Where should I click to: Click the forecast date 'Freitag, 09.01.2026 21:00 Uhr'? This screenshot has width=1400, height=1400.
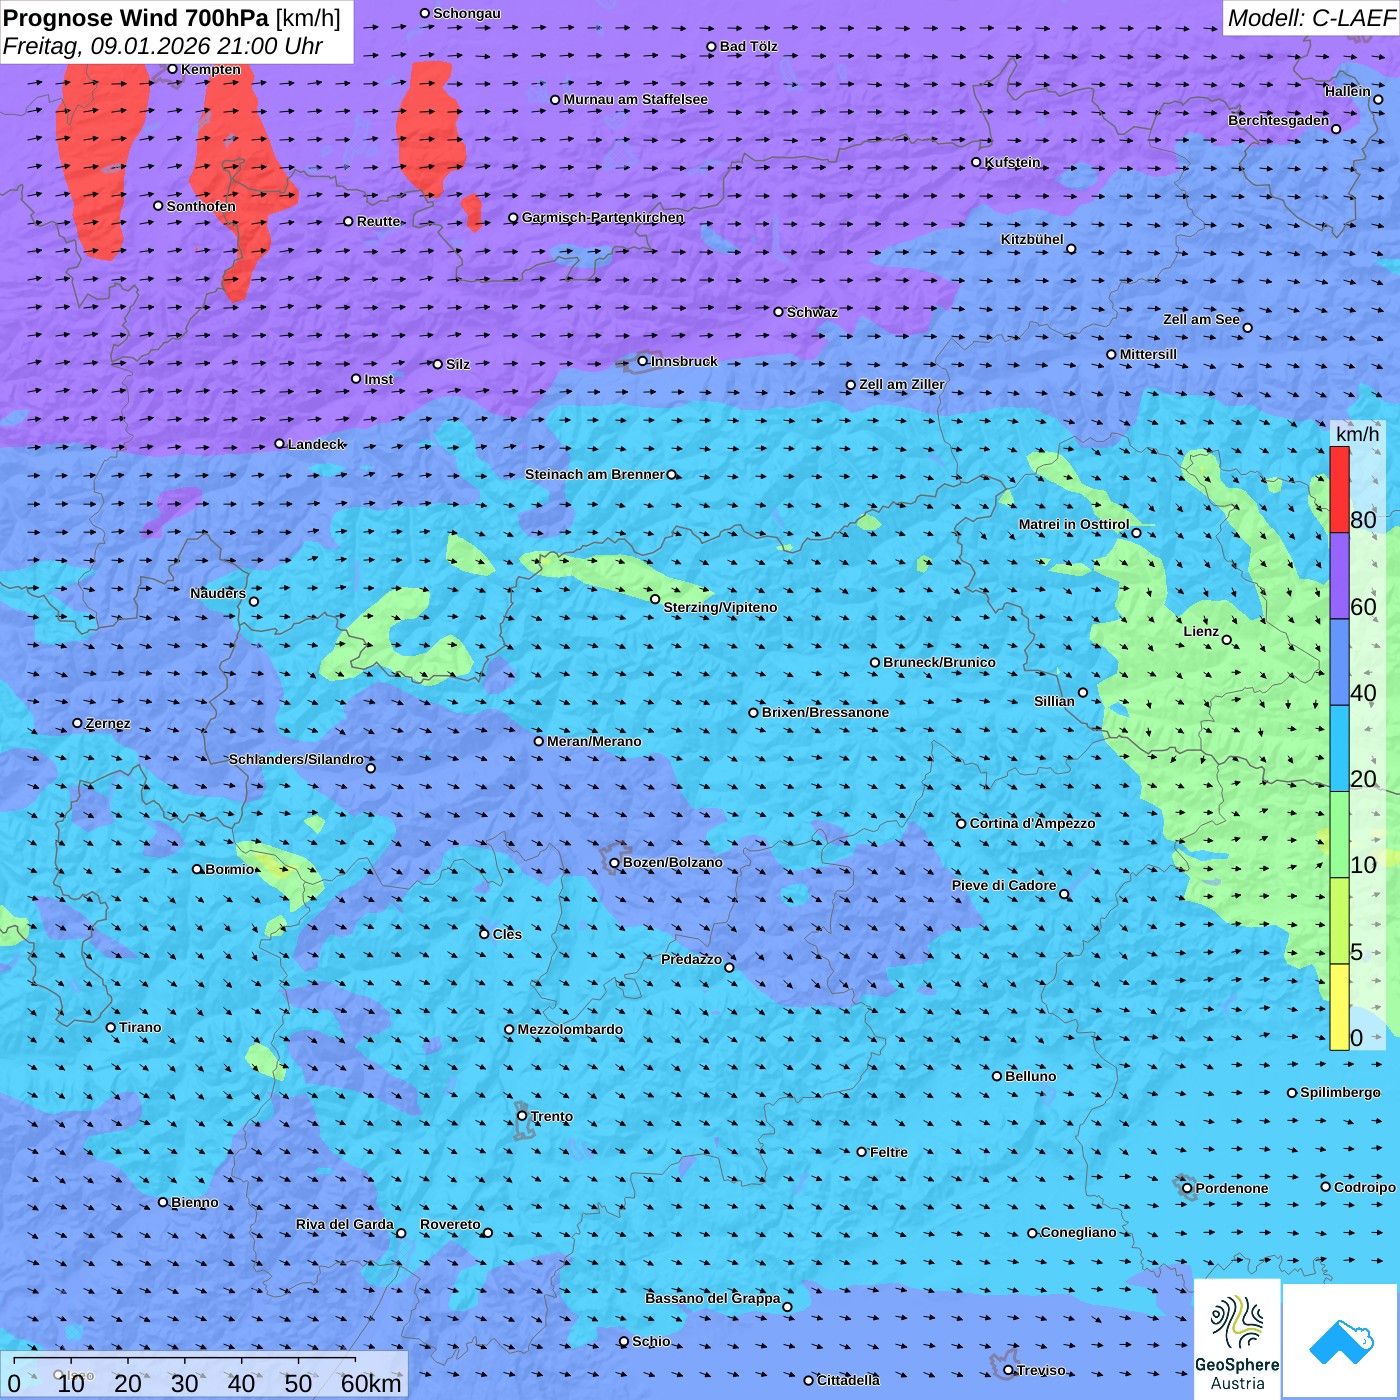pyautogui.click(x=163, y=46)
